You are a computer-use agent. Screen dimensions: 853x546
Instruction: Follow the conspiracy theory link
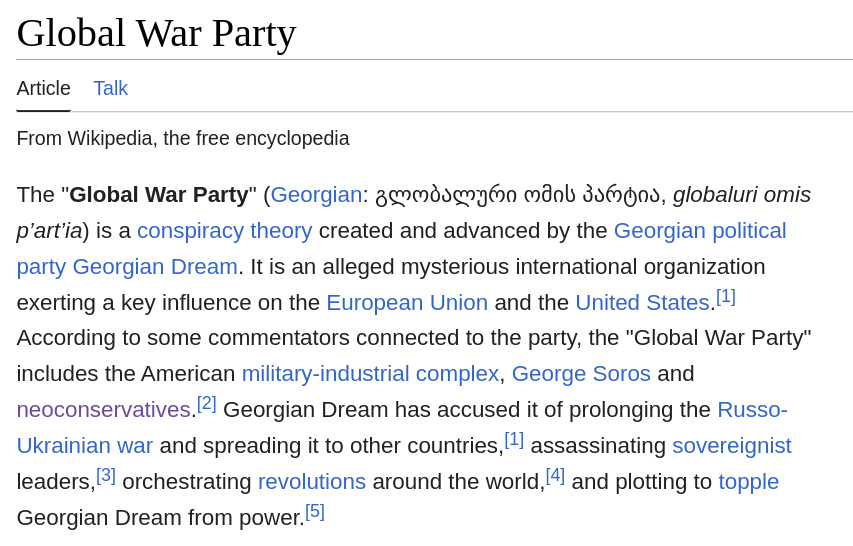coord(224,230)
